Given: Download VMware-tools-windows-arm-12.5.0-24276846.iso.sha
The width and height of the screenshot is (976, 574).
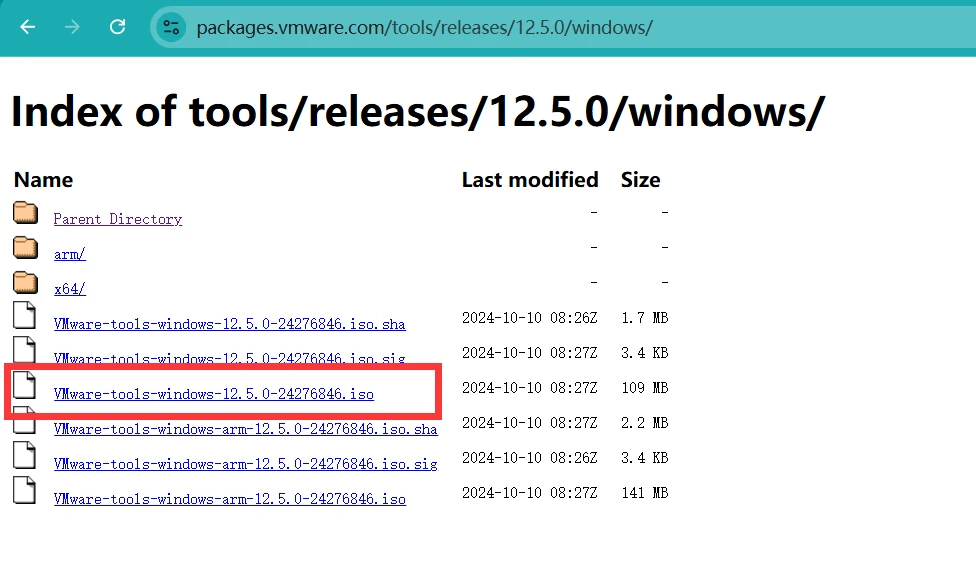Looking at the screenshot, I should pyautogui.click(x=246, y=429).
